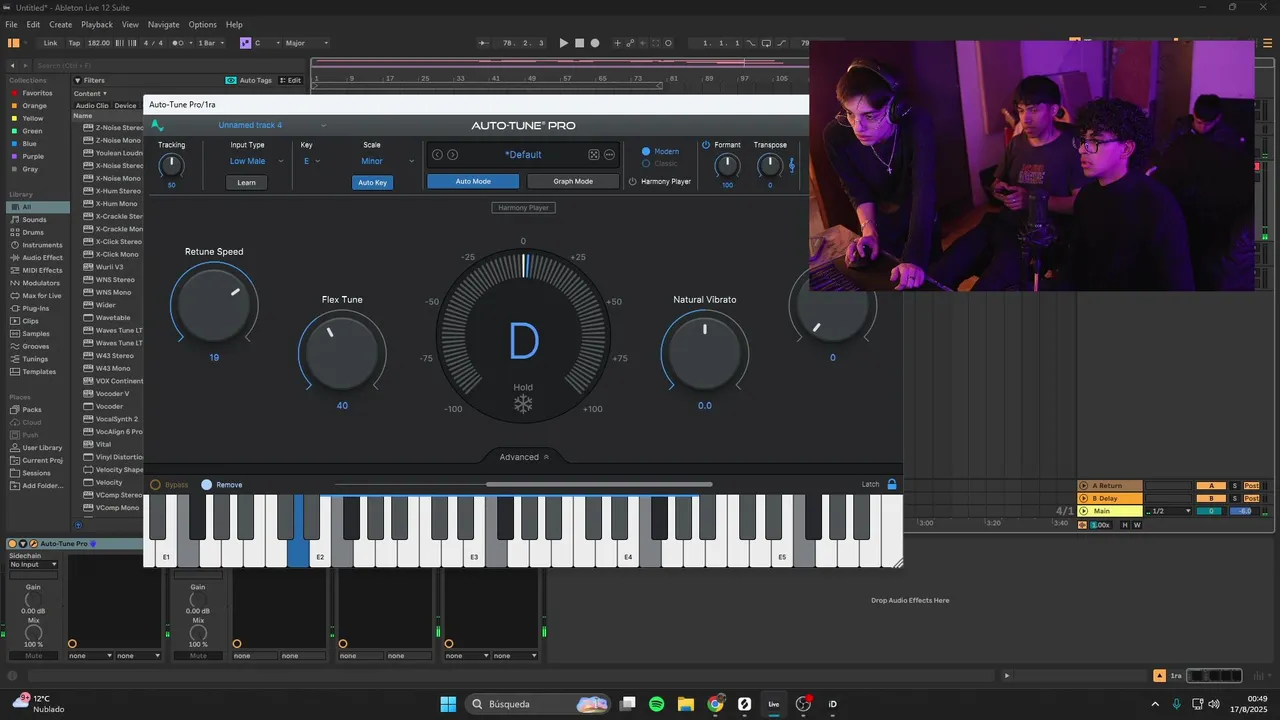Click the Stop button in the transport
The image size is (1280, 720).
coord(579,43)
